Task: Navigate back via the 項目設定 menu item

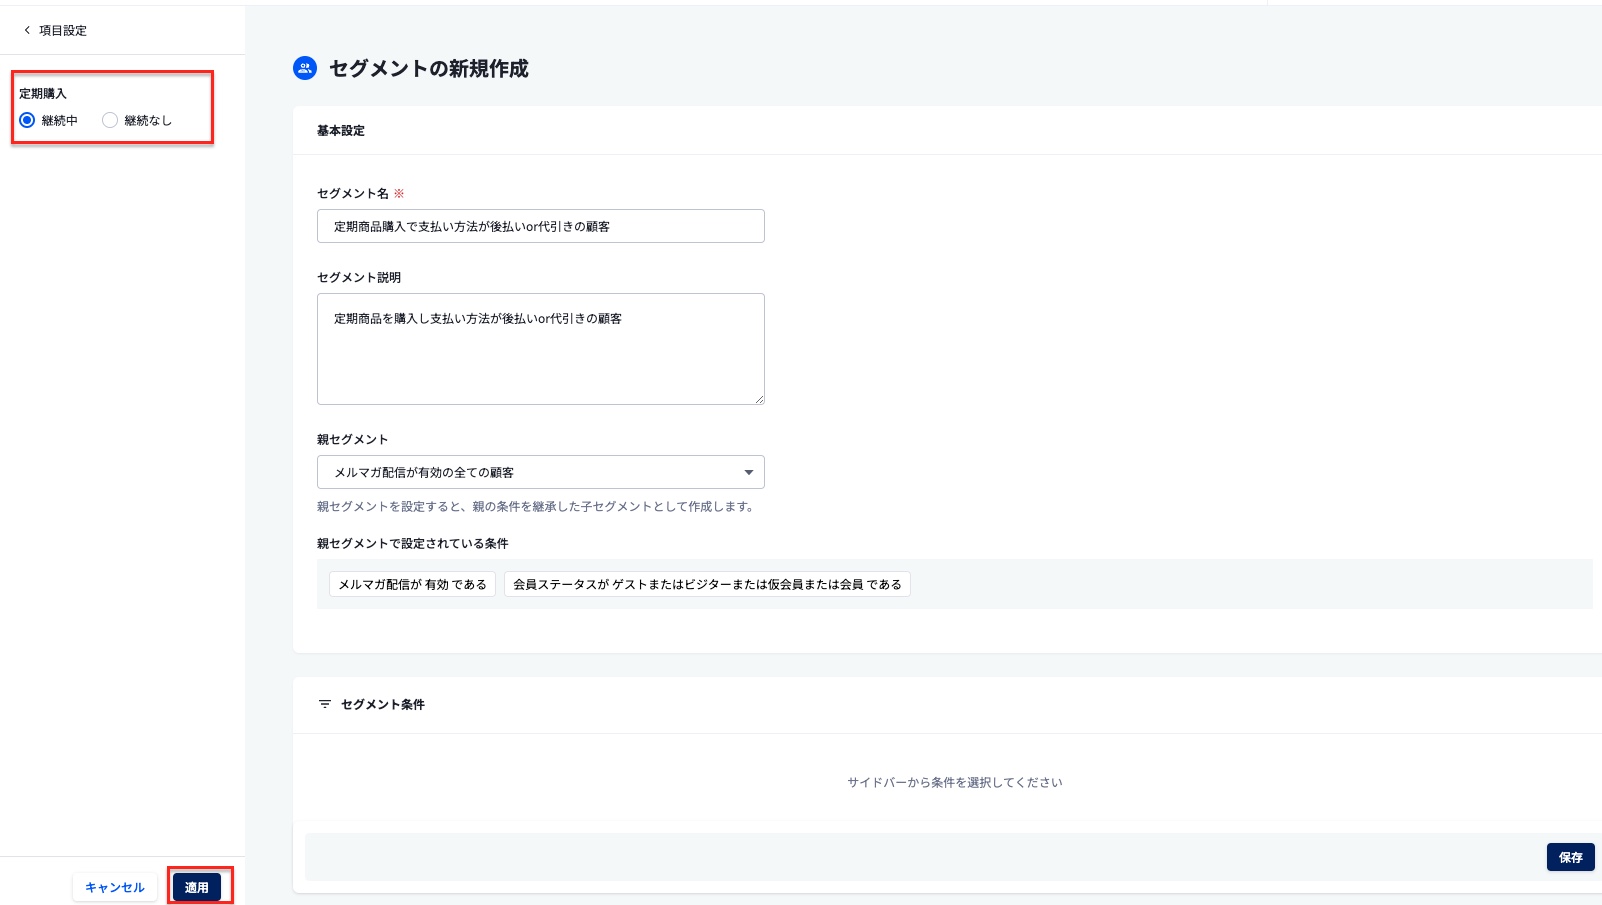Action: [x=60, y=30]
